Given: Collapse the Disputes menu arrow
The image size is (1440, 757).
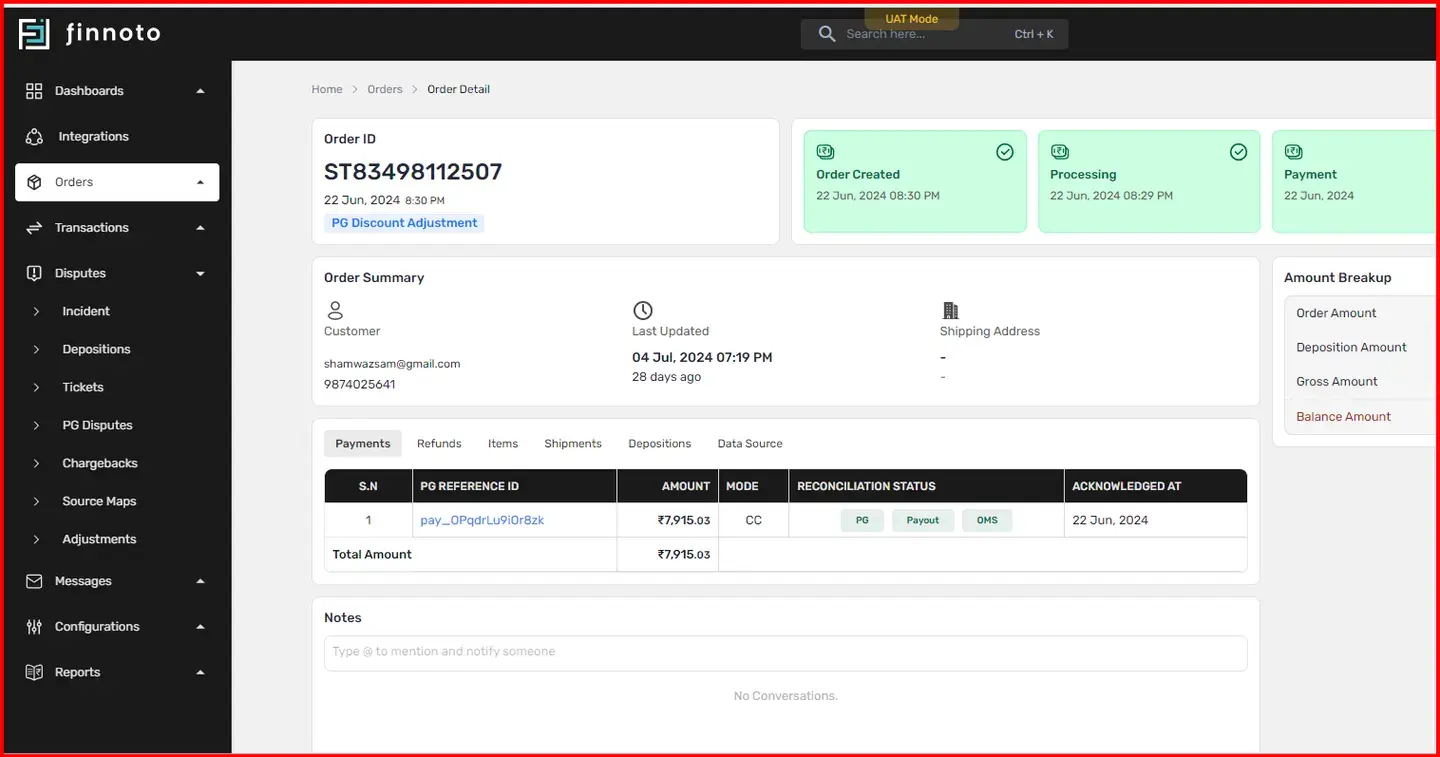Looking at the screenshot, I should [x=200, y=274].
